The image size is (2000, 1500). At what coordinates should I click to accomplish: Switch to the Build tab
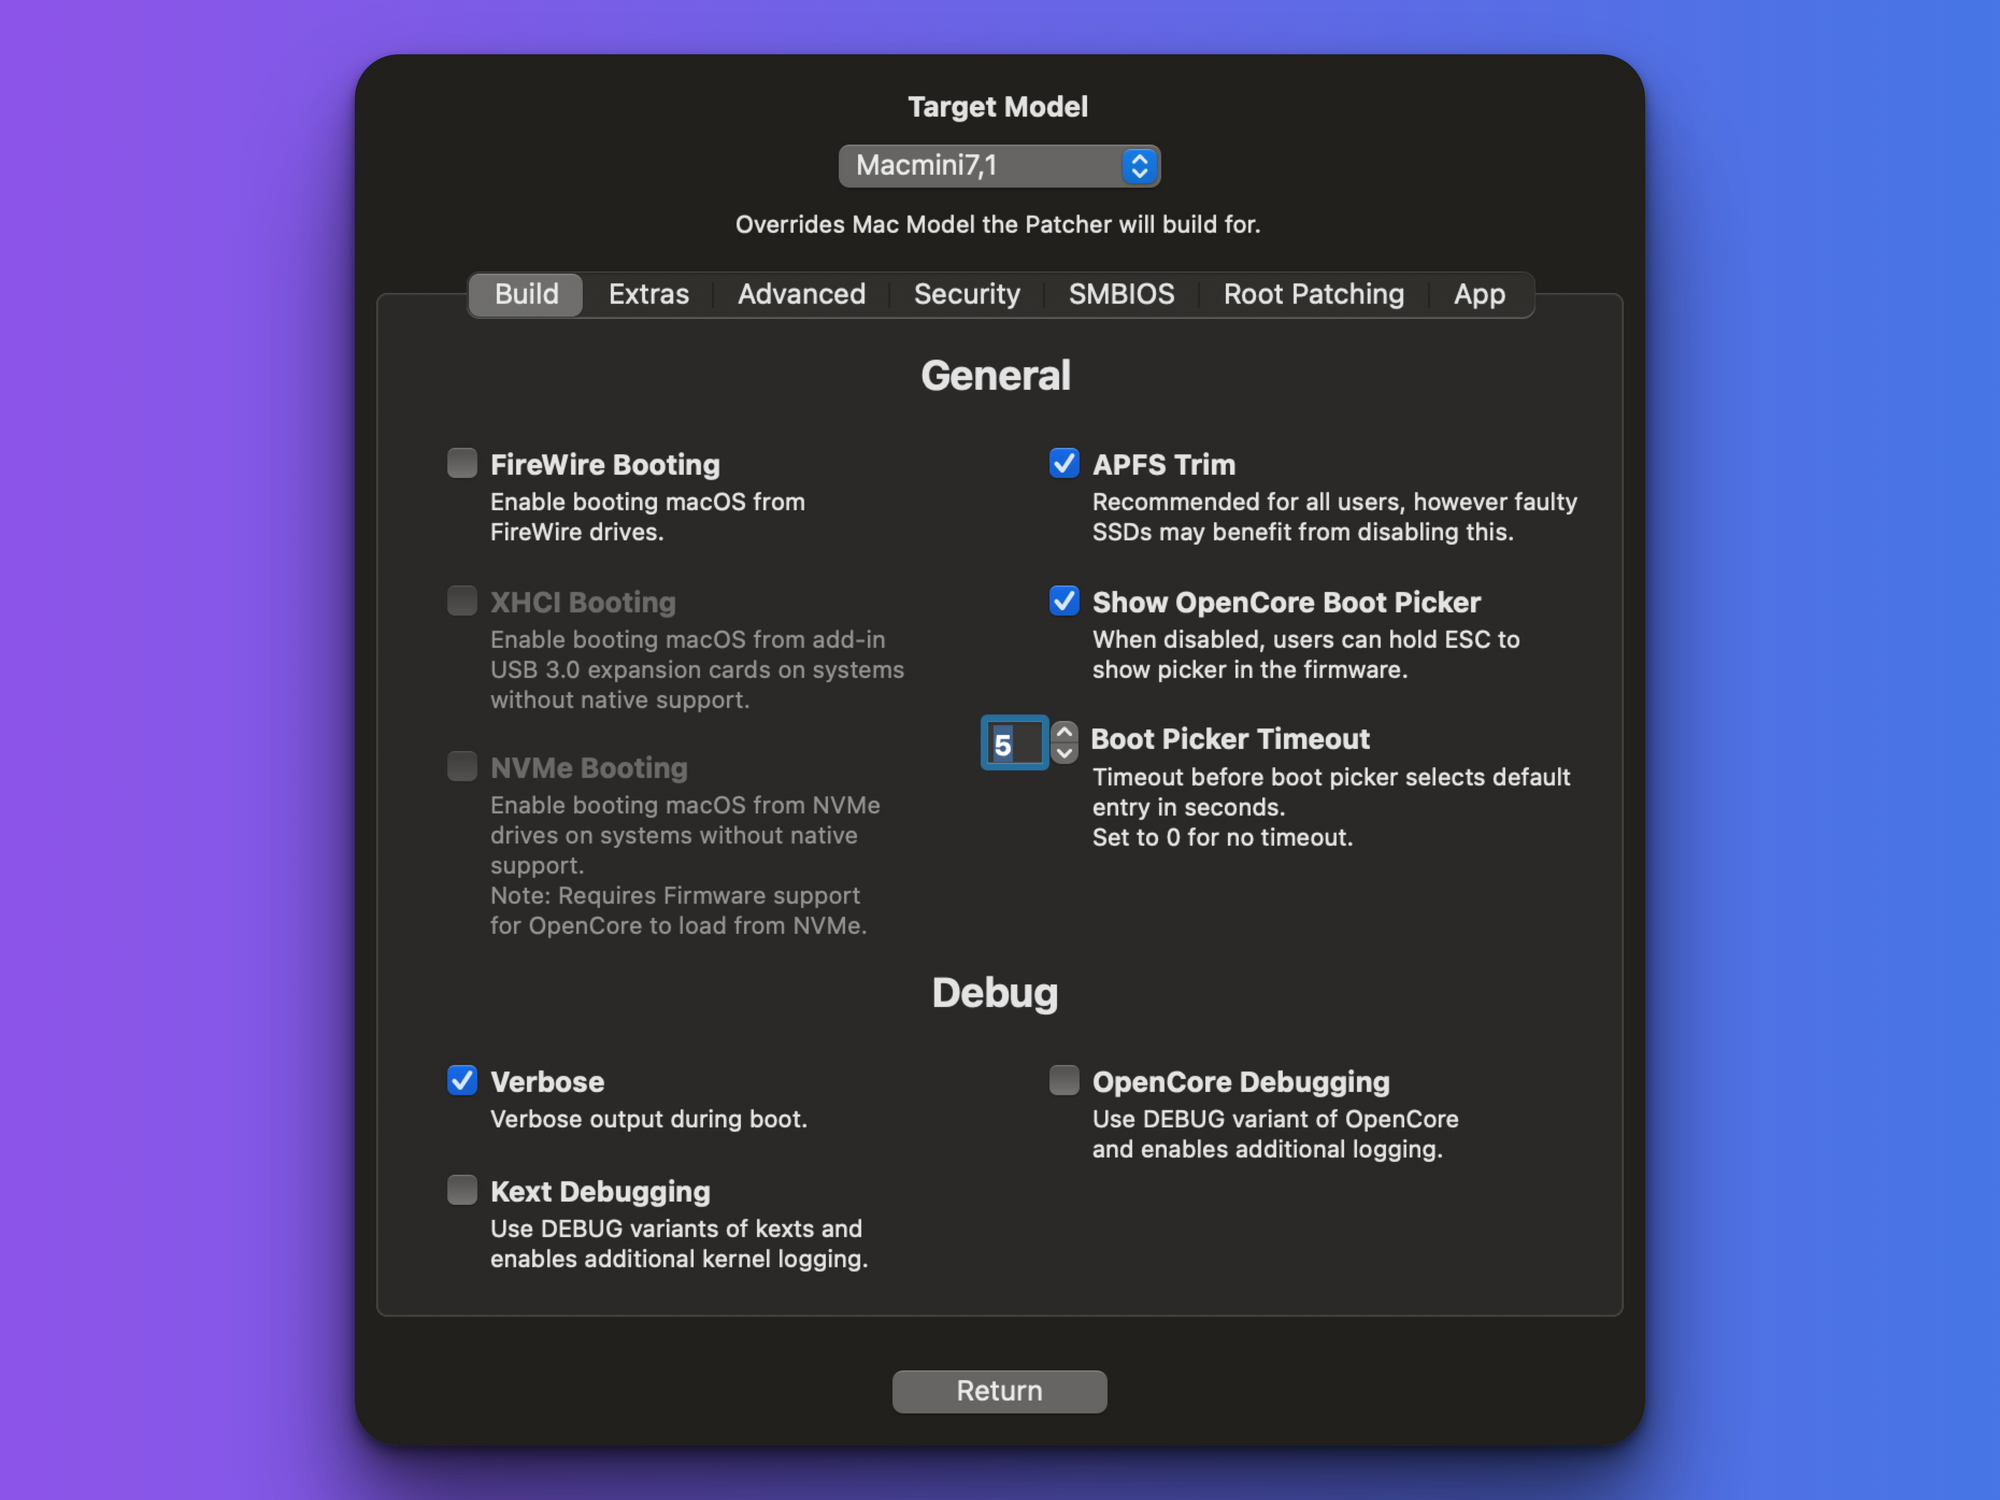[x=526, y=294]
